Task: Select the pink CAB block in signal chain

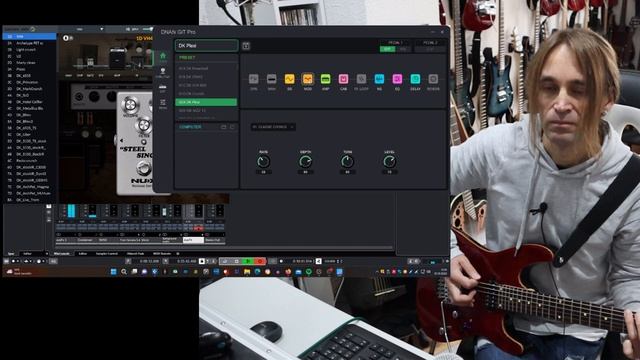Action: [x=343, y=79]
